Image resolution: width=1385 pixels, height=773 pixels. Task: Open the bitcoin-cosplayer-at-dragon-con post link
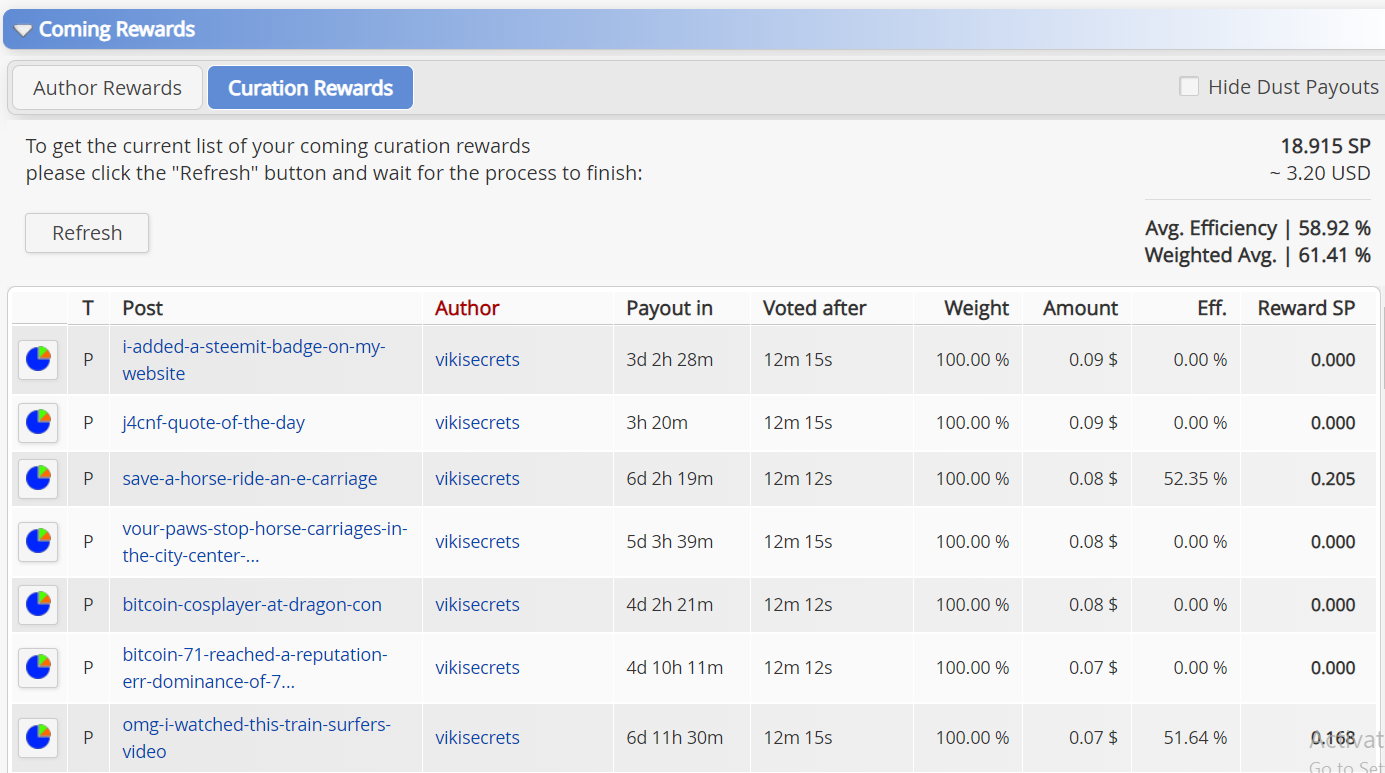point(251,605)
